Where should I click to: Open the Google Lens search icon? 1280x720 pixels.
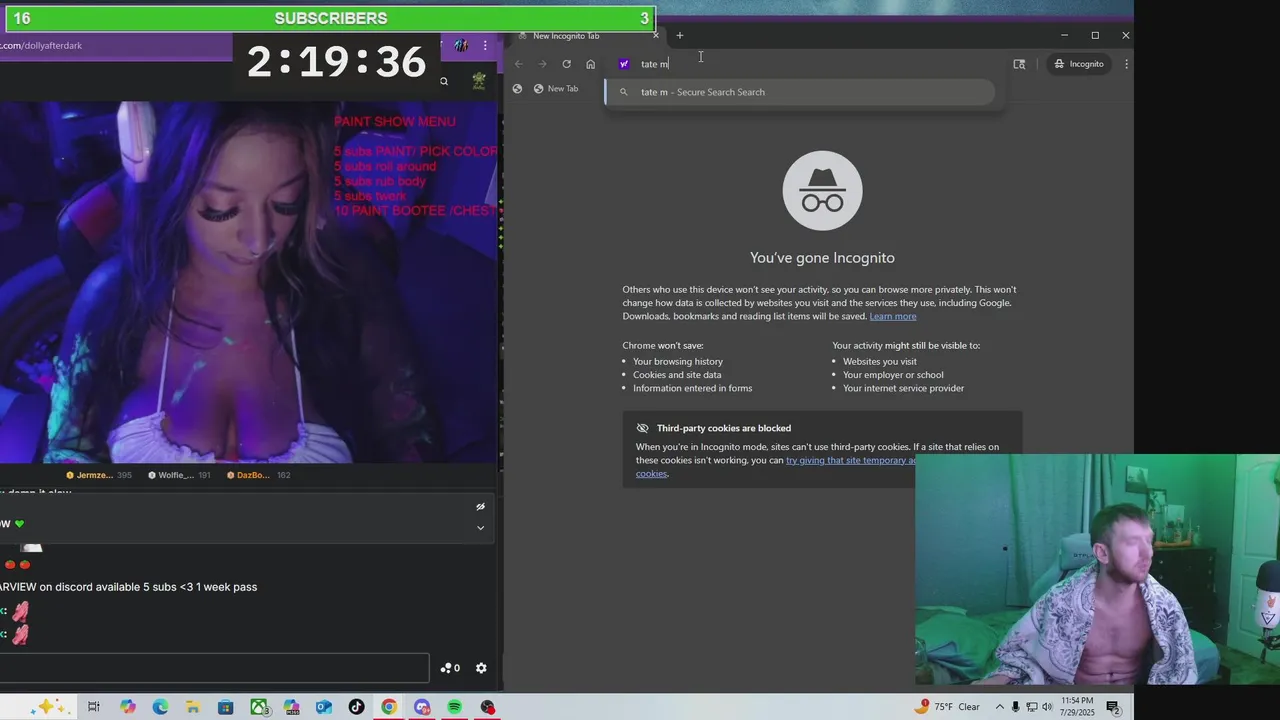(1019, 64)
